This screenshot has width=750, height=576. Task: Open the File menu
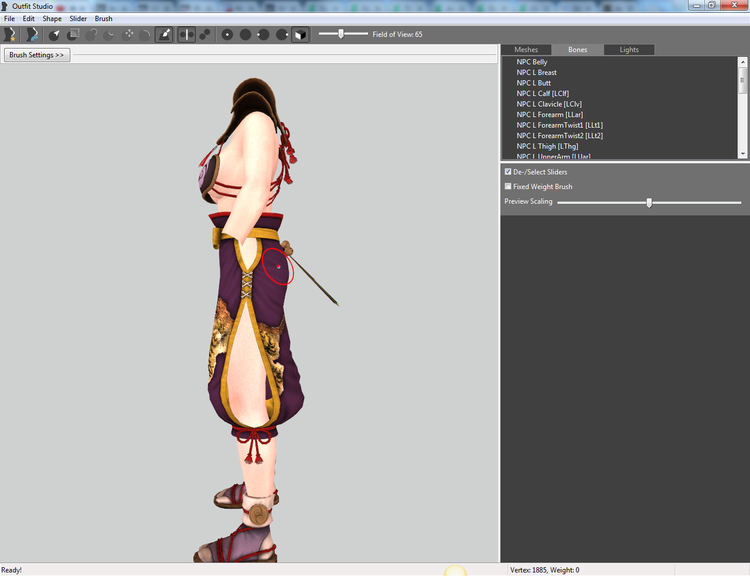9,19
